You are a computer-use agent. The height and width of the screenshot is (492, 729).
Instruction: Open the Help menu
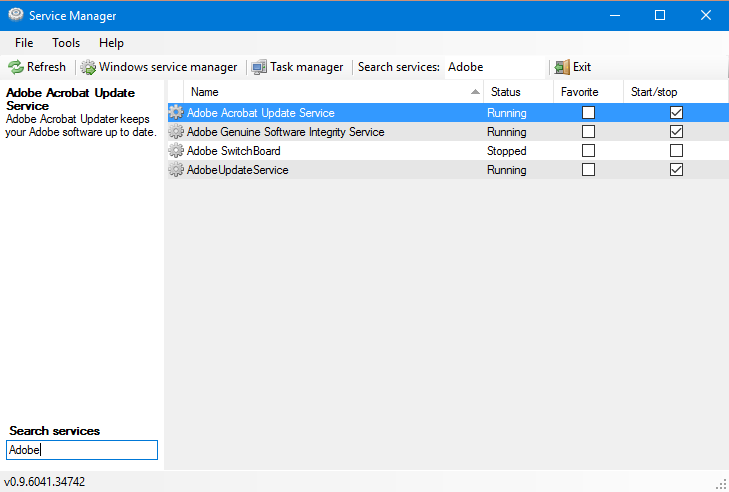pos(112,43)
